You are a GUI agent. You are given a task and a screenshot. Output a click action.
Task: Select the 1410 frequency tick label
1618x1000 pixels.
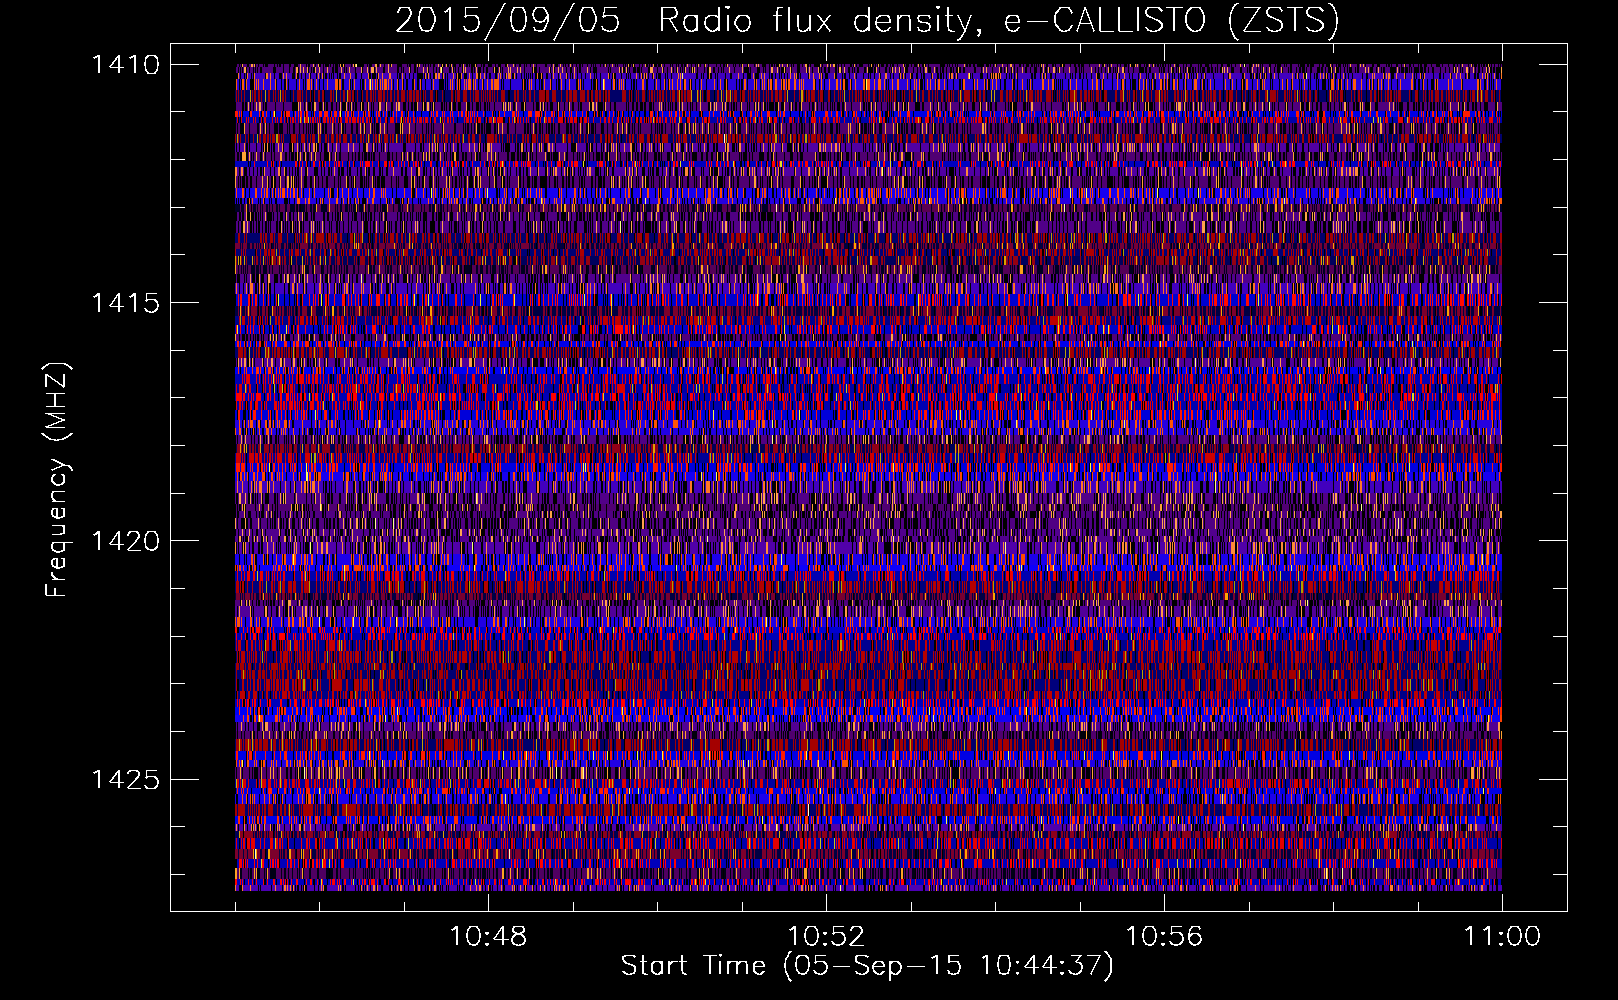(125, 65)
